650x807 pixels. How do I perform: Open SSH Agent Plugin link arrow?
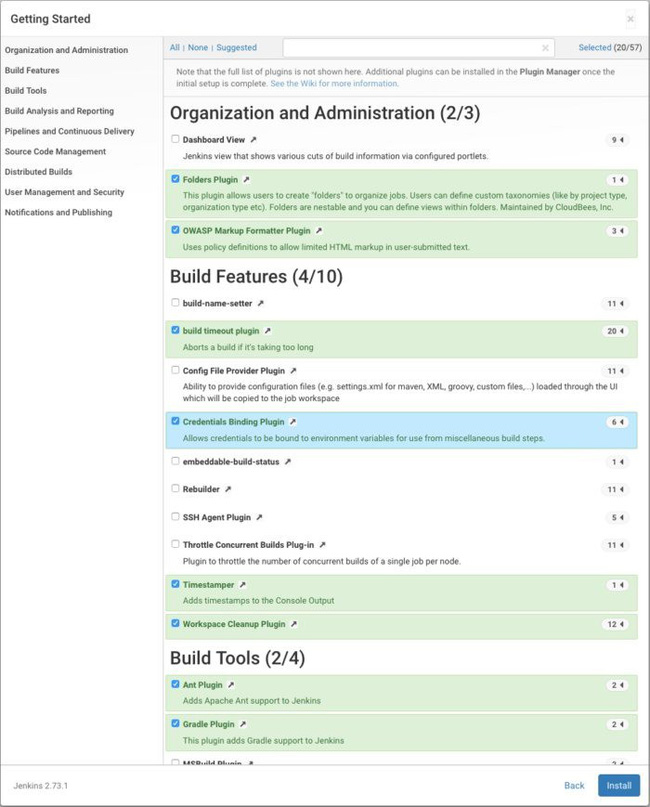pyautogui.click(x=259, y=517)
